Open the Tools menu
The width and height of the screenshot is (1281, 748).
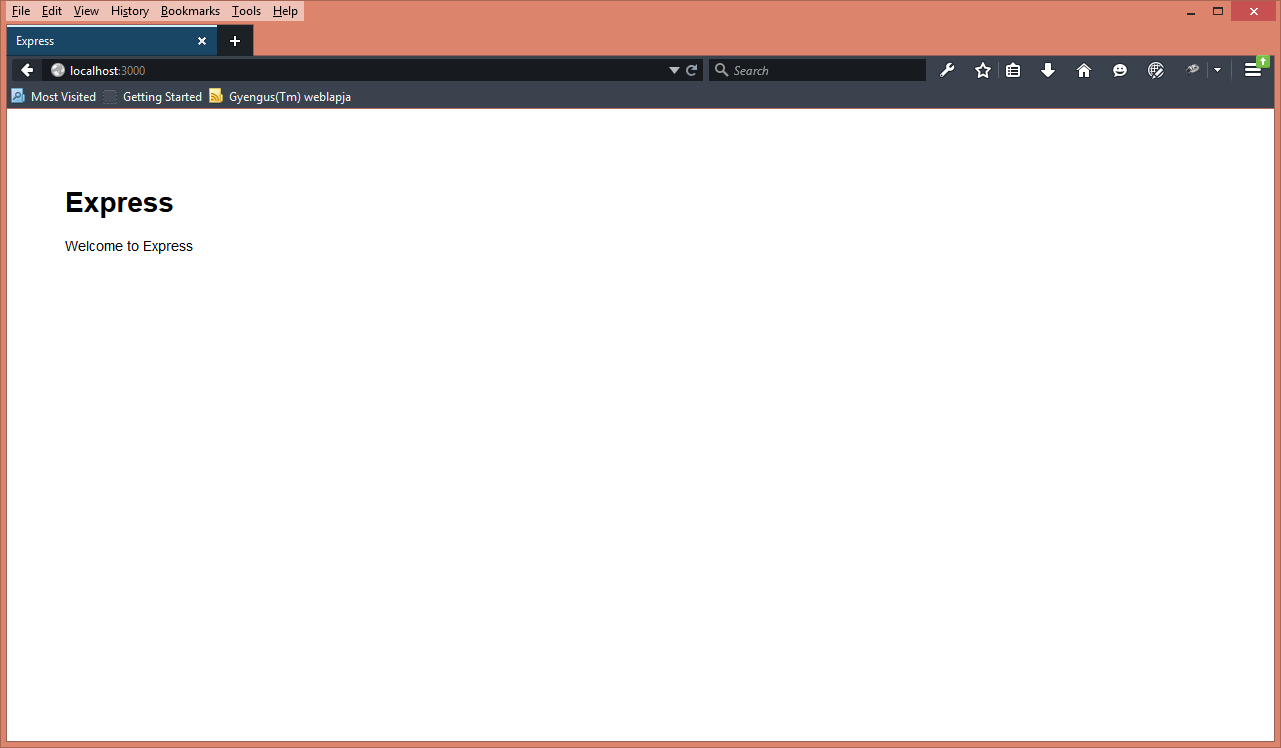246,11
